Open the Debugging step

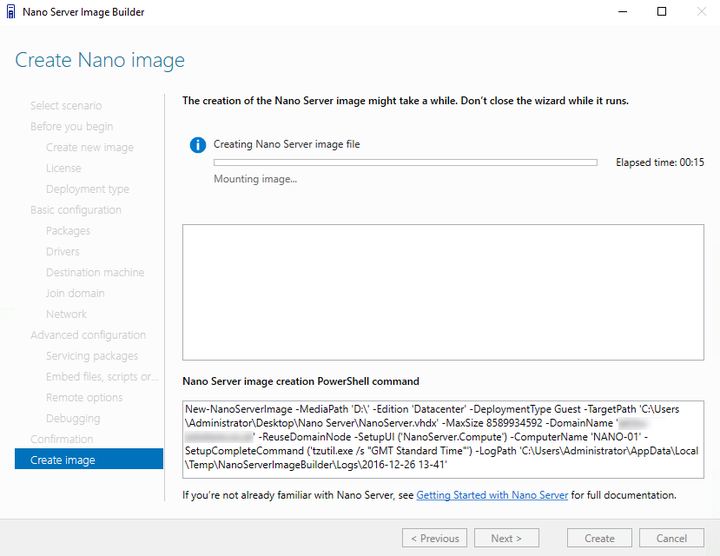(73, 419)
